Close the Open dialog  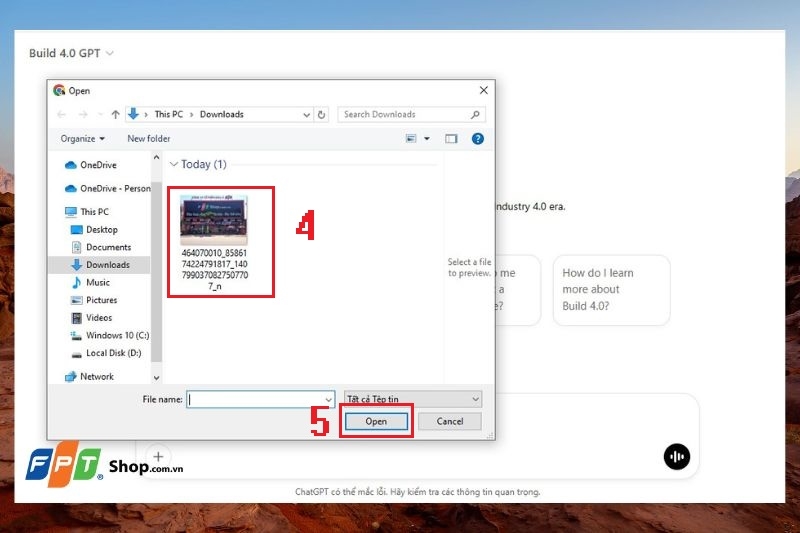point(484,90)
